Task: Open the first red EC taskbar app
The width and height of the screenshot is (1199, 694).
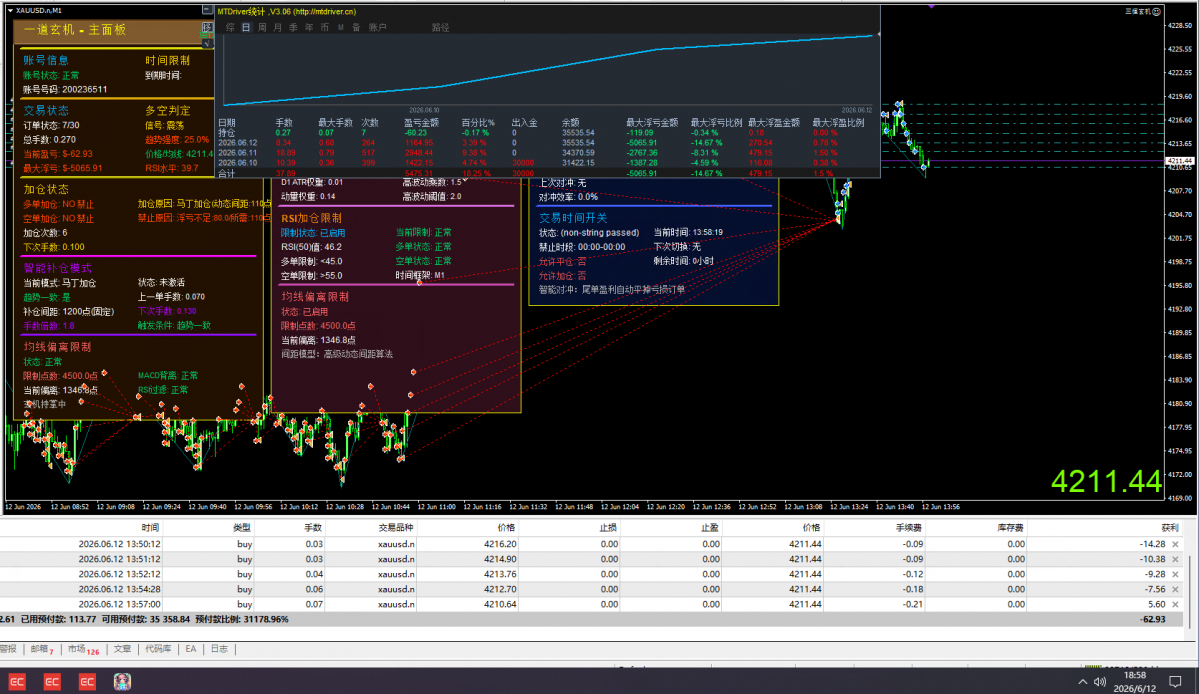Action: pyautogui.click(x=17, y=681)
